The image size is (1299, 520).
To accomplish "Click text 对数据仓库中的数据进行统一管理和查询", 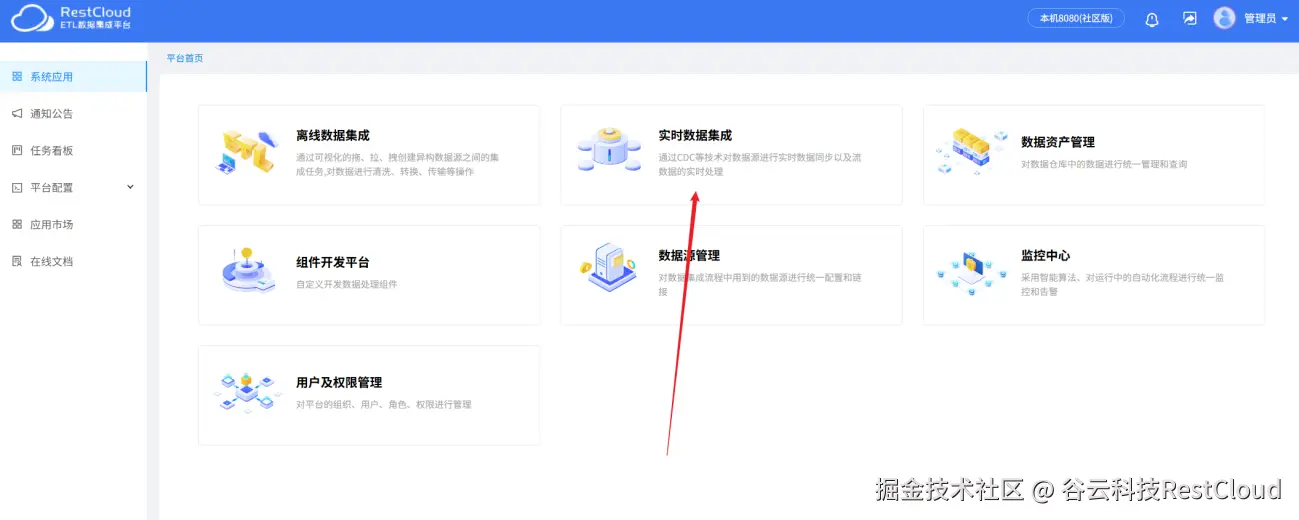I will pyautogui.click(x=1104, y=164).
